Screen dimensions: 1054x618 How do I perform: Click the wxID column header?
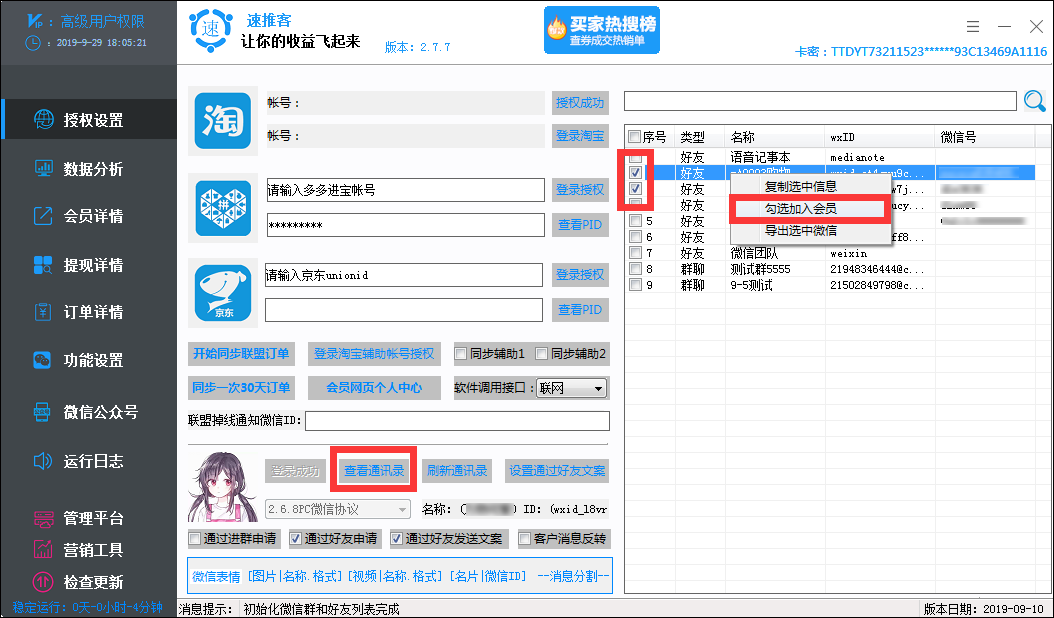point(879,137)
